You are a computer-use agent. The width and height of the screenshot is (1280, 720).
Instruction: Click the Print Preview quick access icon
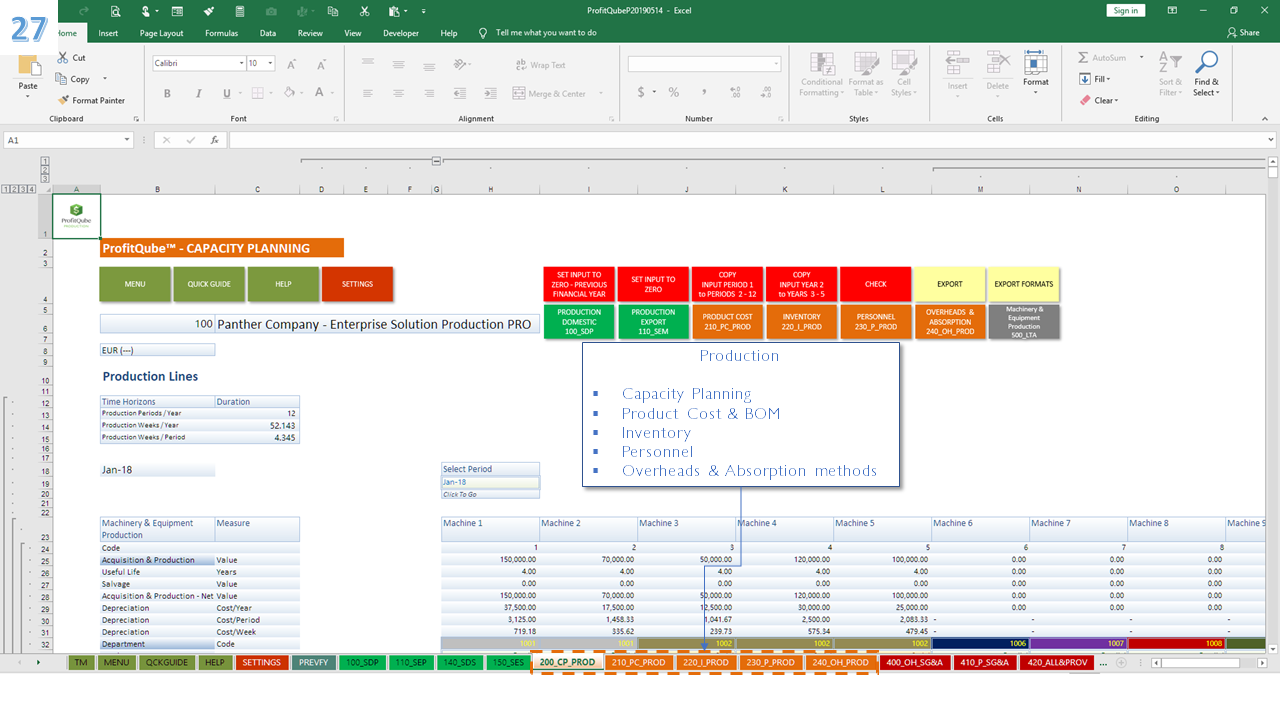pyautogui.click(x=116, y=11)
